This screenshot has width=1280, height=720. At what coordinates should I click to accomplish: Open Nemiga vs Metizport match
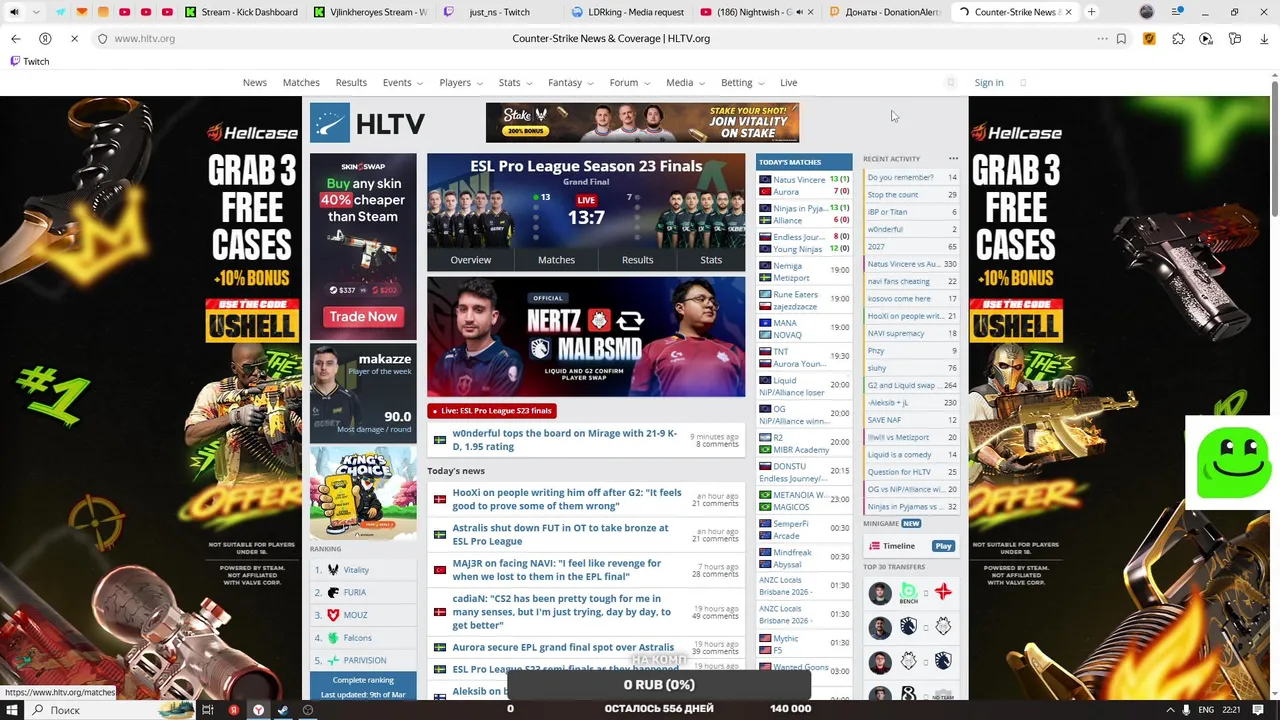pos(804,272)
